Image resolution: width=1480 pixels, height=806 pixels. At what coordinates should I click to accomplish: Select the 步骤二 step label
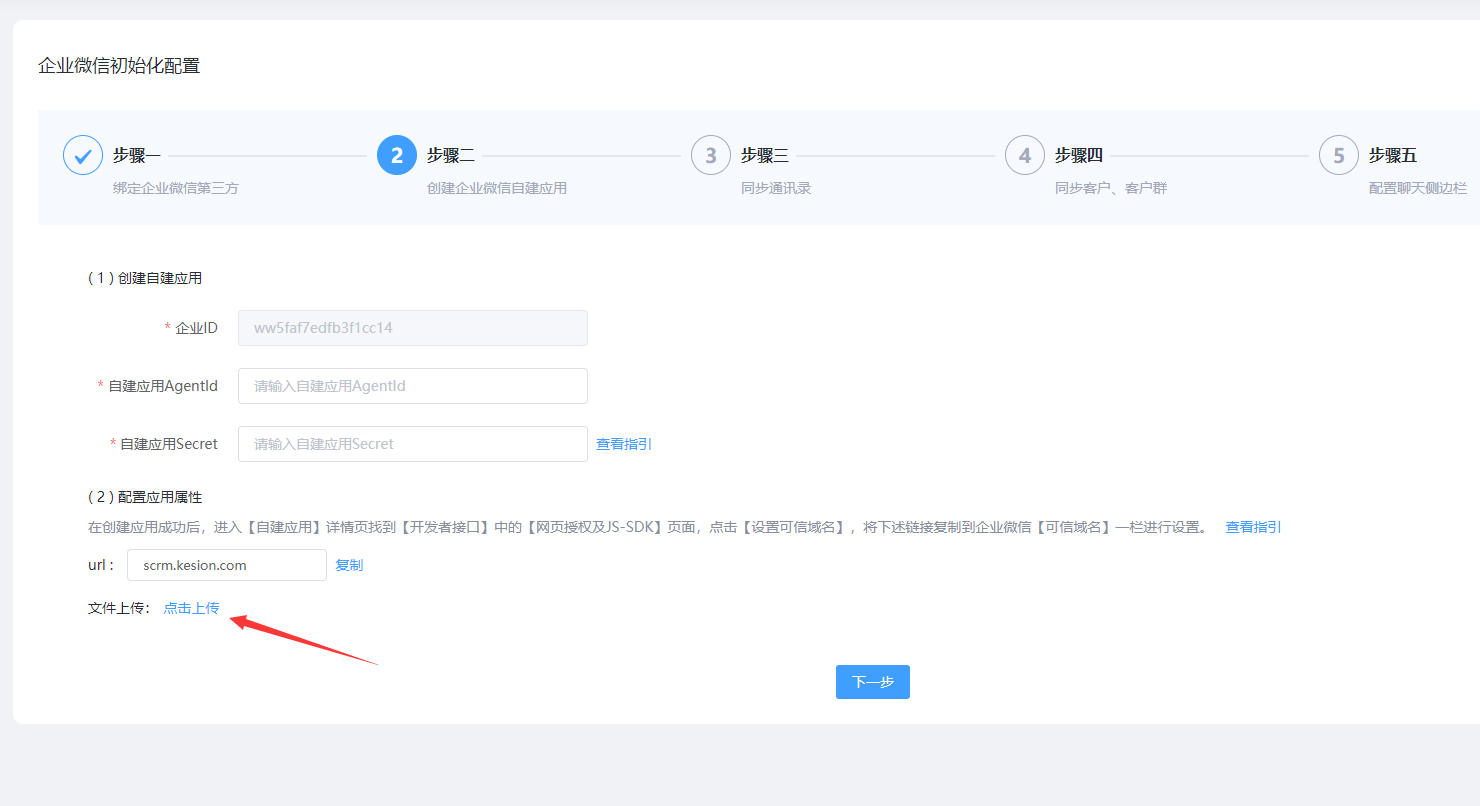pyautogui.click(x=451, y=156)
